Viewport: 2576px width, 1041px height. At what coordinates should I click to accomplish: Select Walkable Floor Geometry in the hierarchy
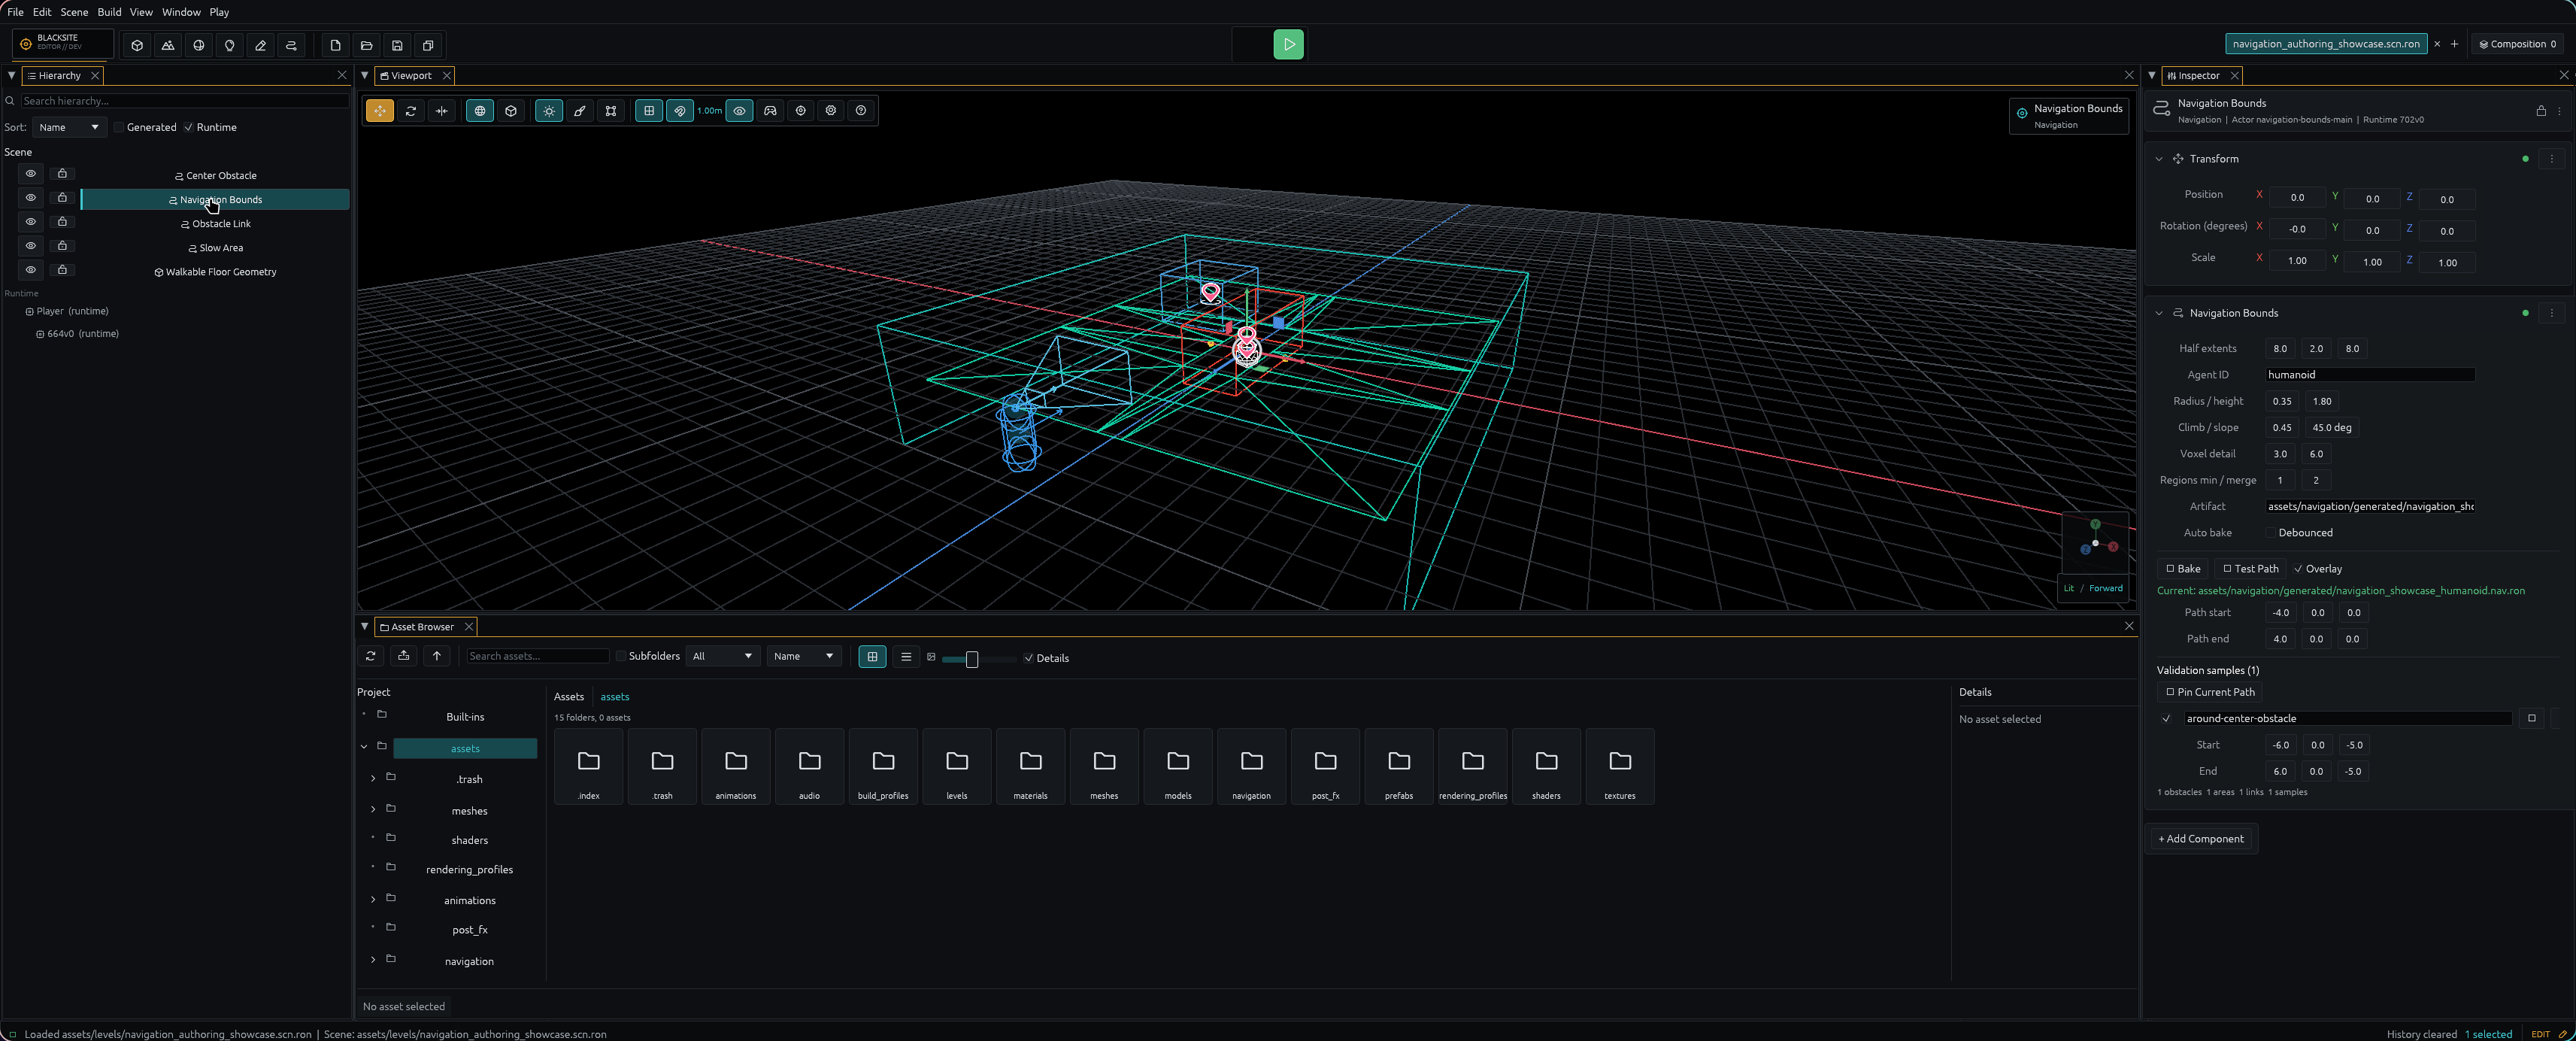(215, 272)
